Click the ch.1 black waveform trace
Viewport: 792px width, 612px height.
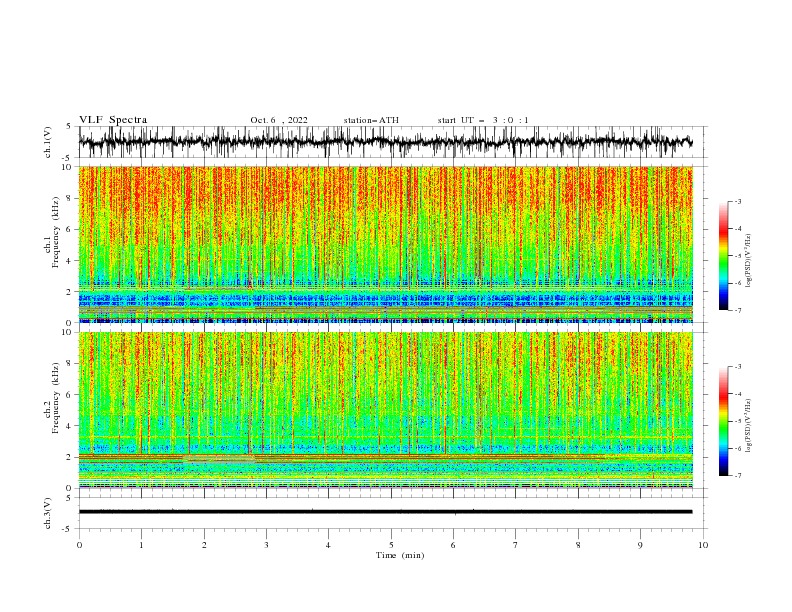(385, 142)
